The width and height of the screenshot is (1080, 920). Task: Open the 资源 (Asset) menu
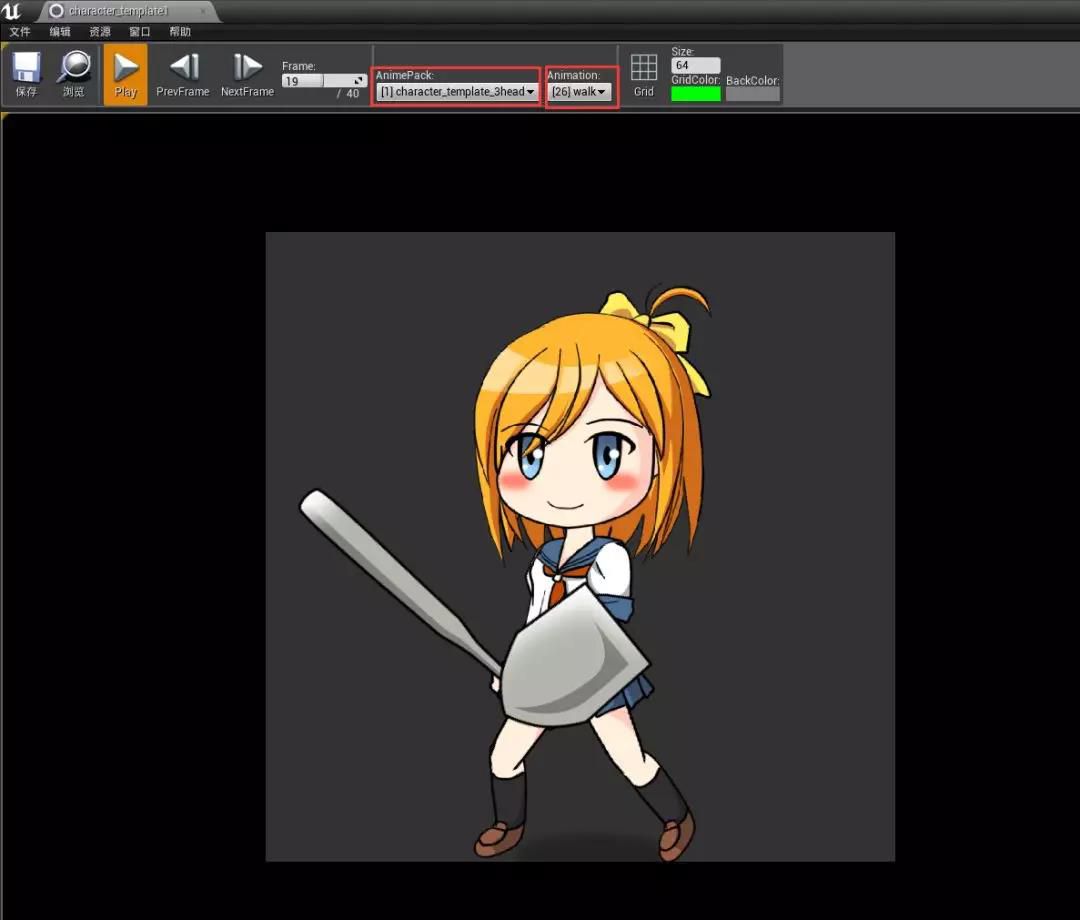[100, 32]
